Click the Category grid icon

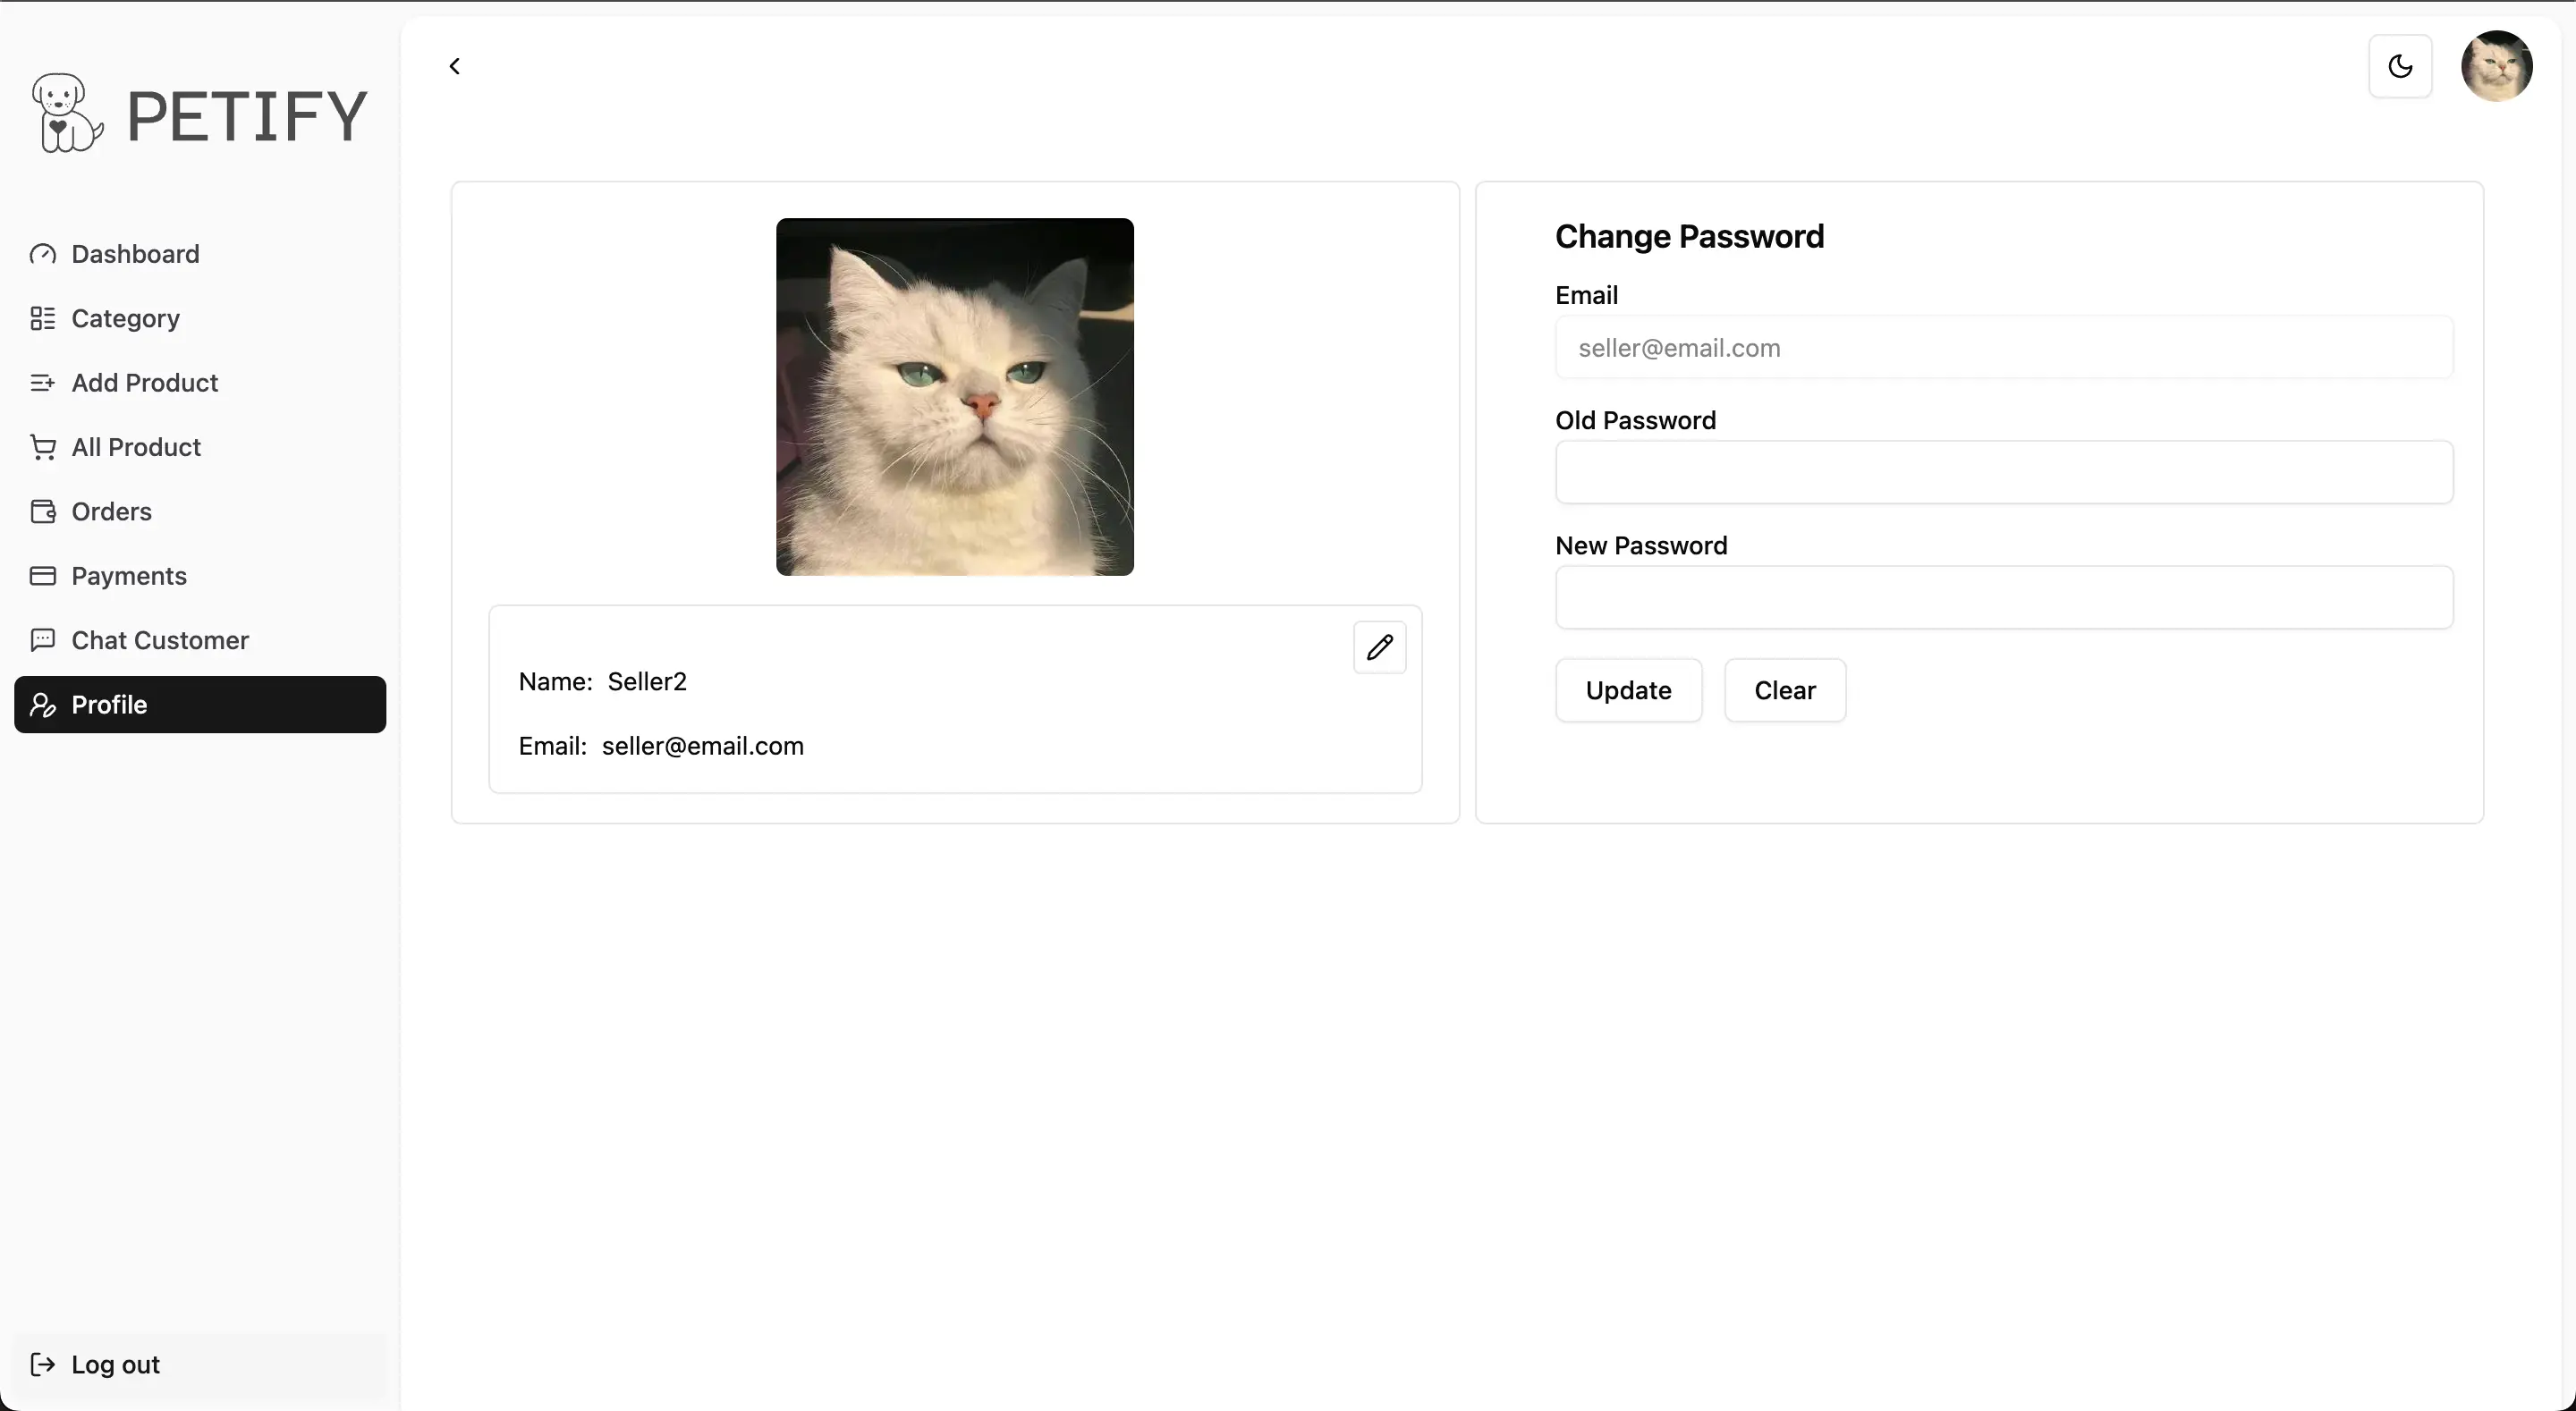pyautogui.click(x=42, y=318)
